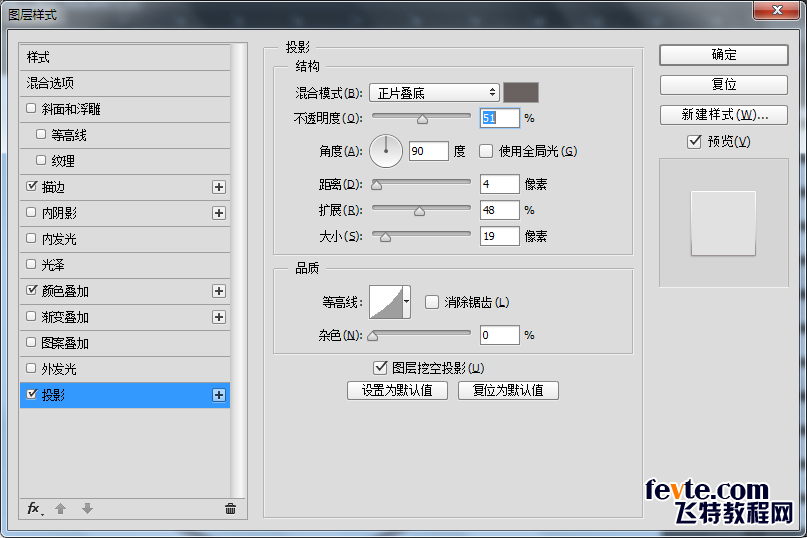This screenshot has height=538, width=807.
Task: Click the contour curve thumbnail
Action: click(x=386, y=302)
